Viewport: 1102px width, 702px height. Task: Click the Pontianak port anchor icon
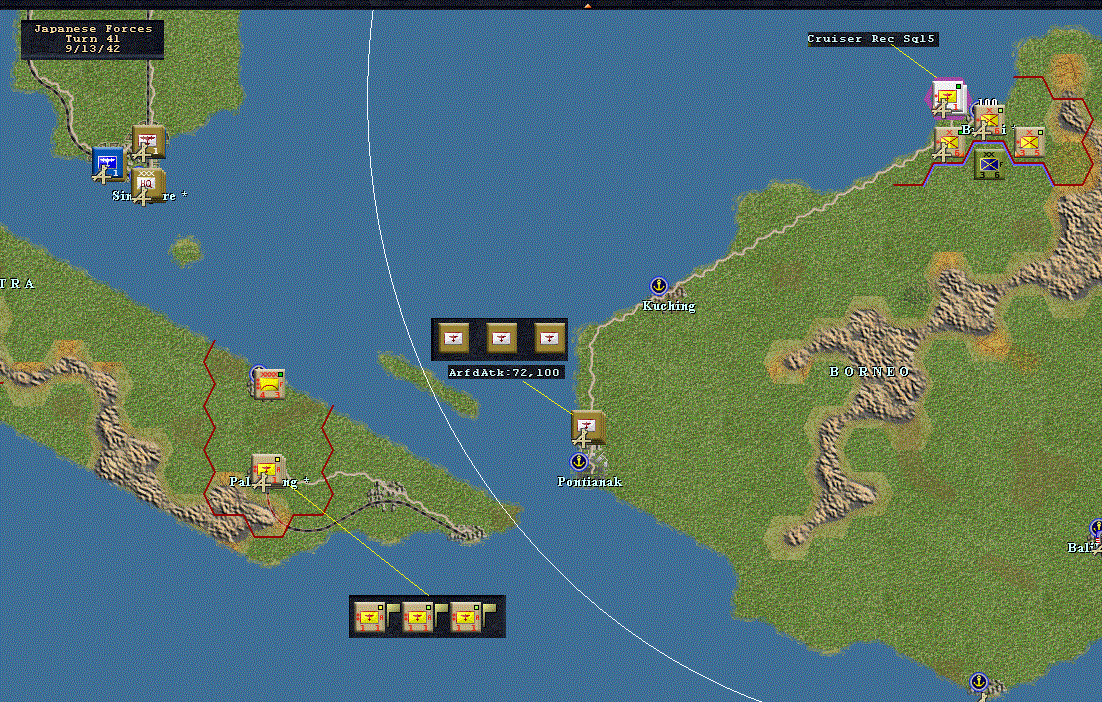(x=578, y=462)
